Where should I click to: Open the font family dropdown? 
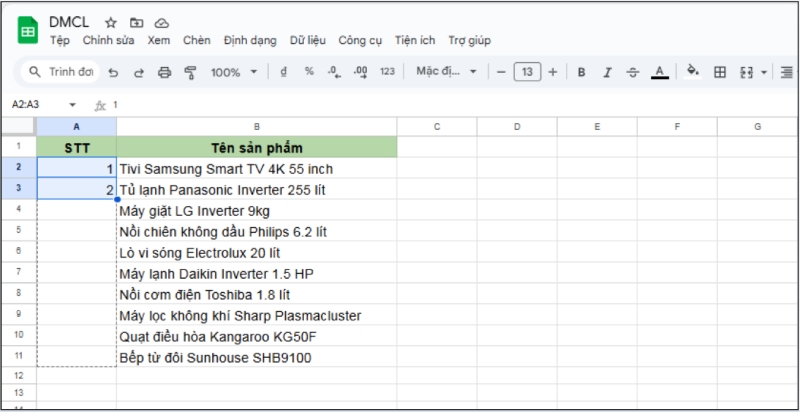pyautogui.click(x=446, y=72)
